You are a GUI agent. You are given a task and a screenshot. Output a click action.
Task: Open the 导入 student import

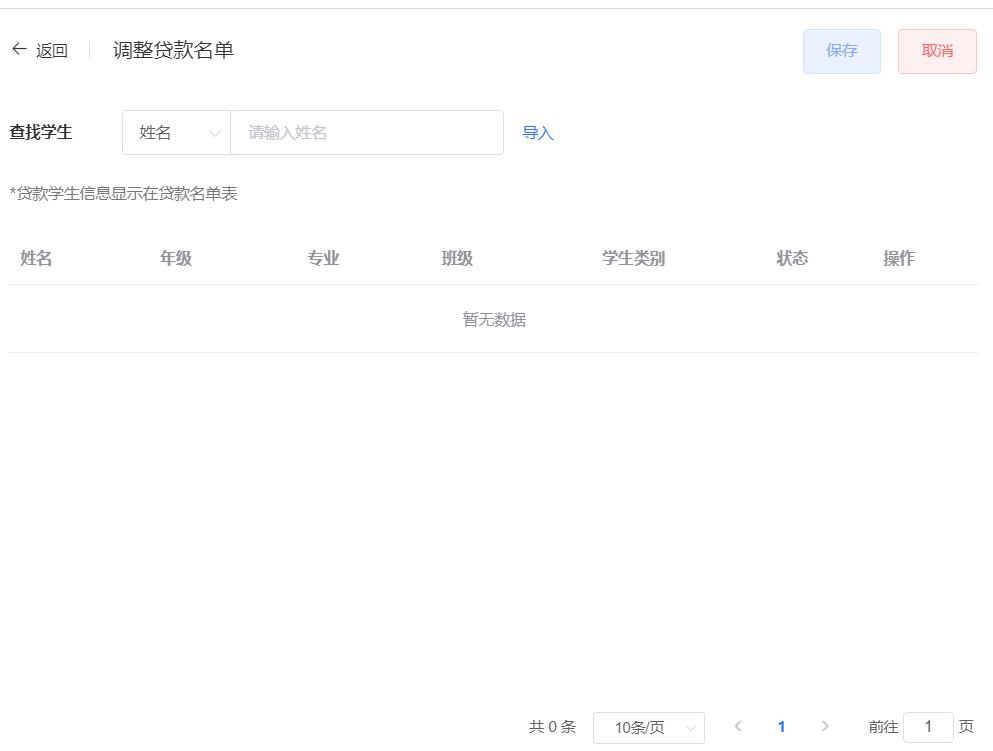click(538, 131)
